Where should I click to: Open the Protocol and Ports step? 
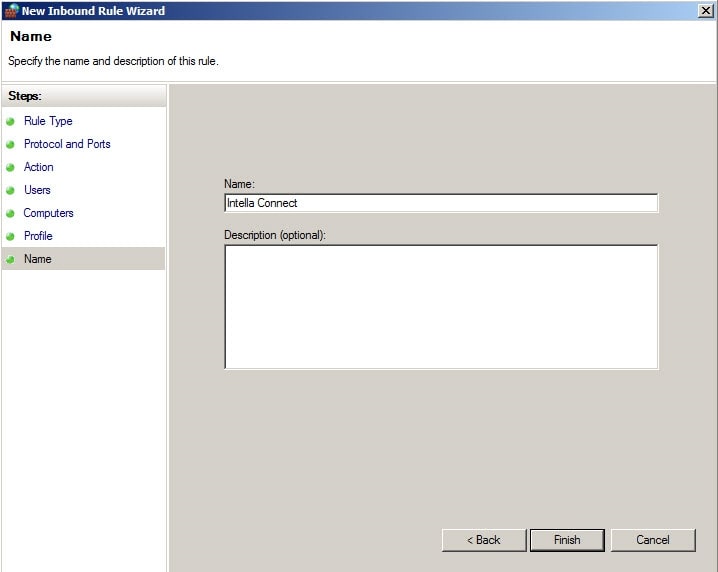tap(67, 144)
